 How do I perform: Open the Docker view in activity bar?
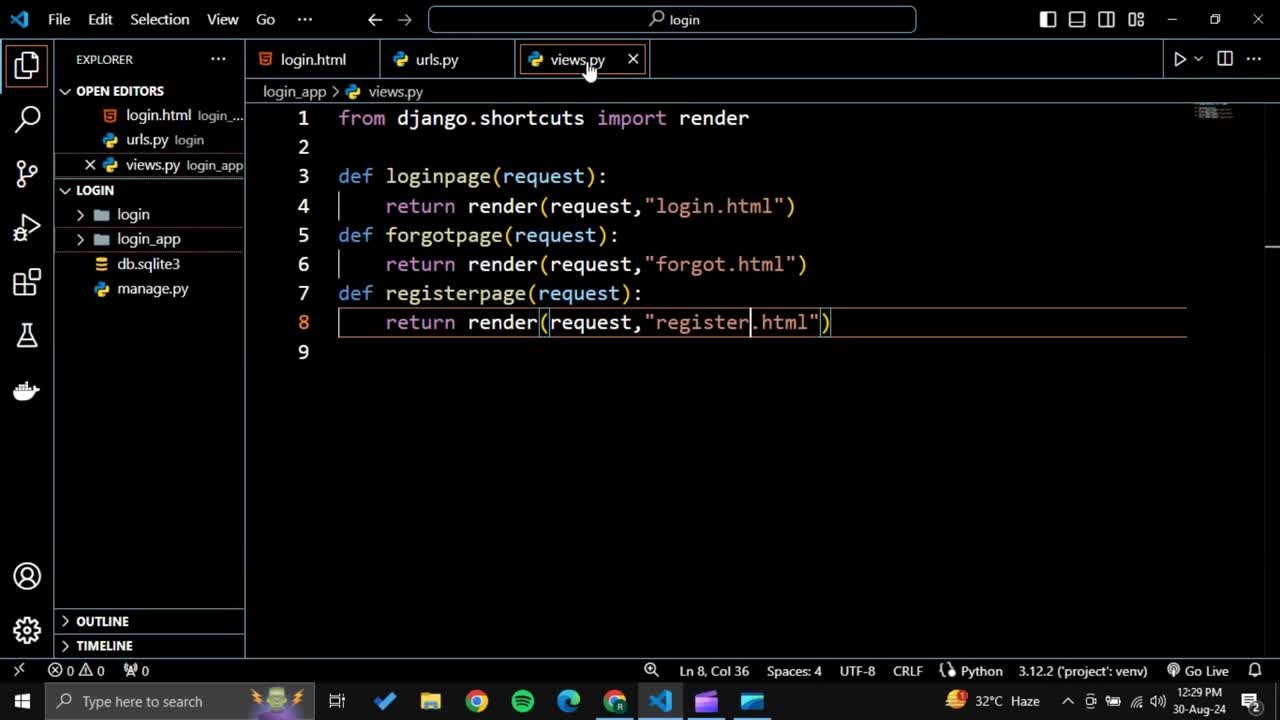point(27,390)
